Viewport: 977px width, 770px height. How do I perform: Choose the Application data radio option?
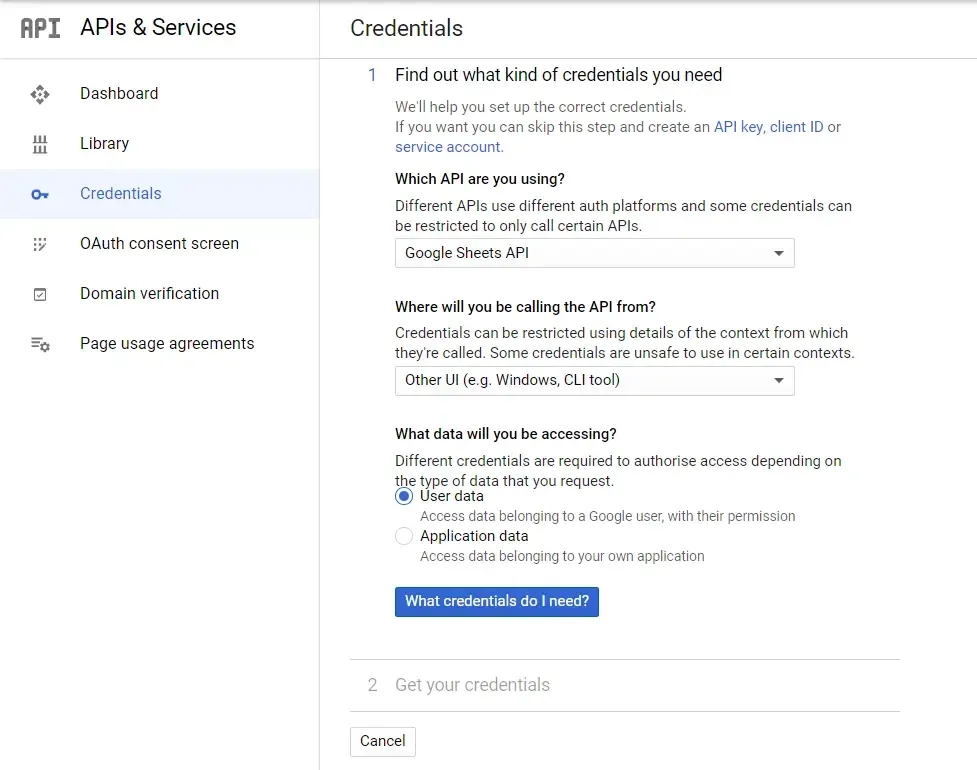[x=404, y=536]
